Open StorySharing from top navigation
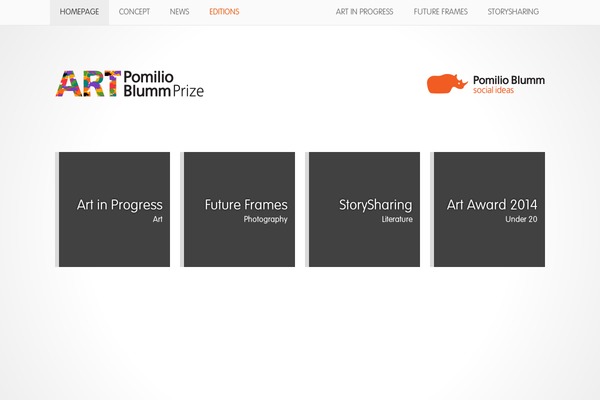The image size is (600, 400). click(x=513, y=12)
